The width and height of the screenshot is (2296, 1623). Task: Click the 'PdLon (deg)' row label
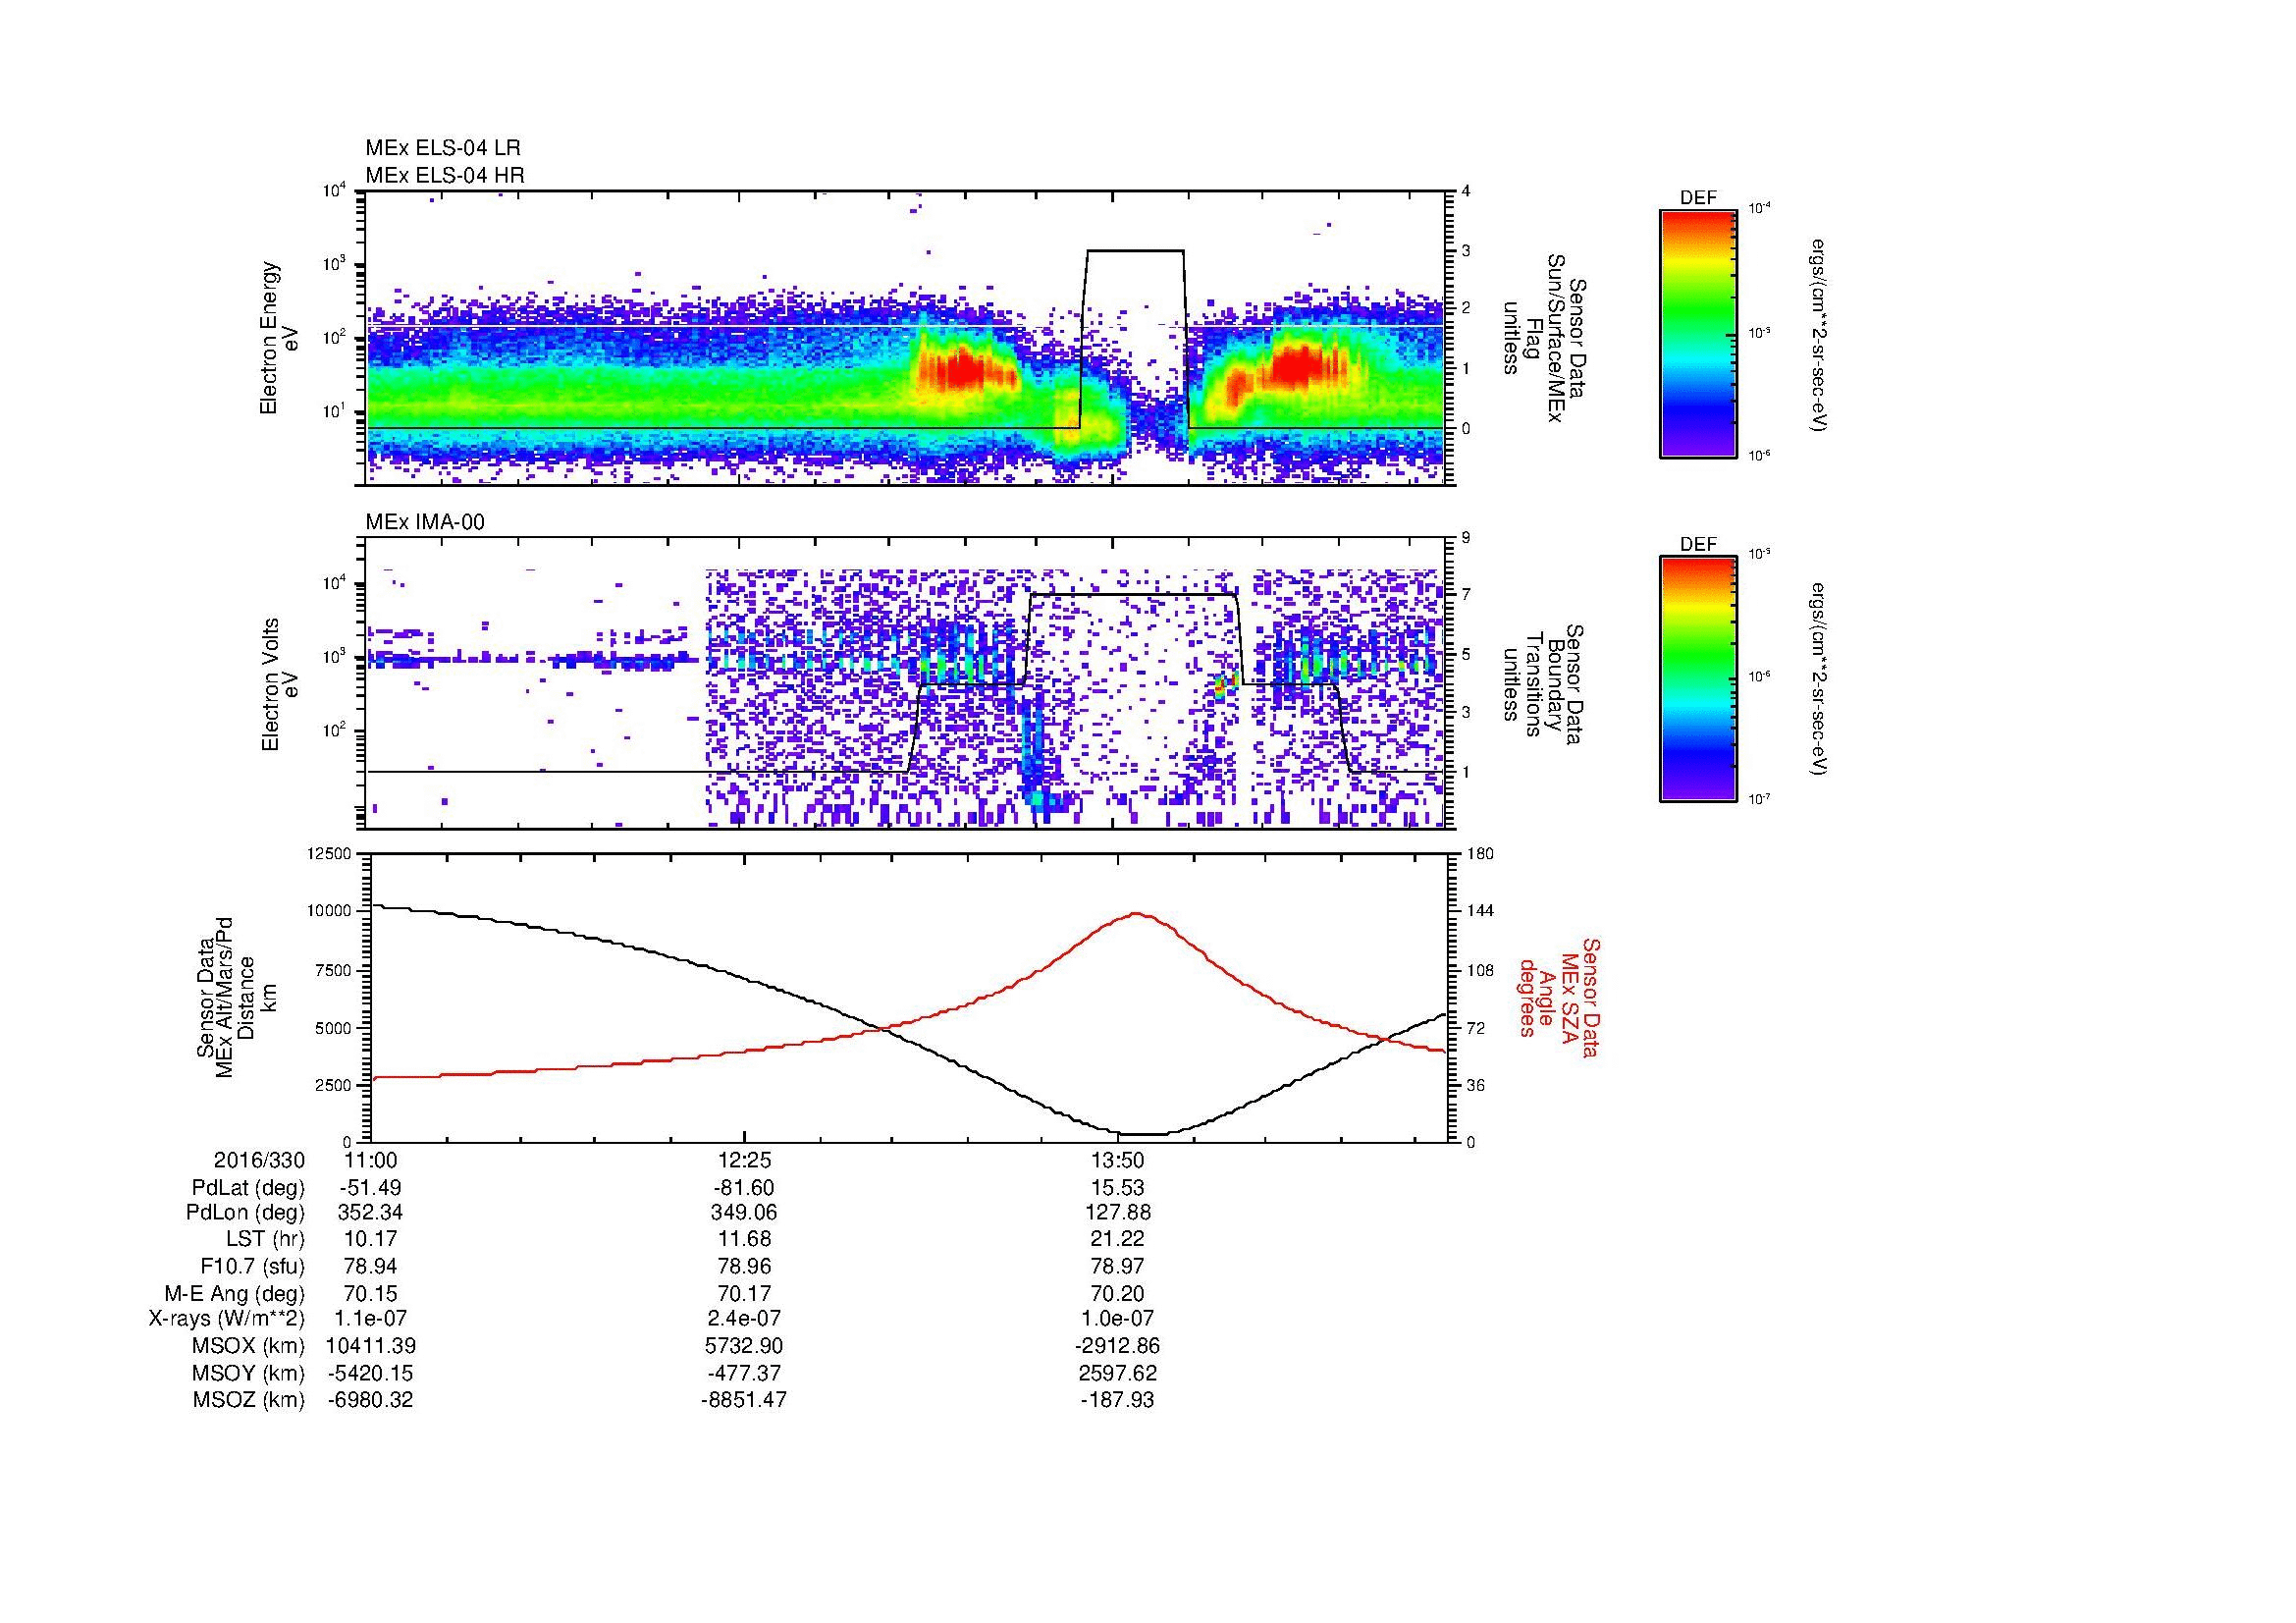click(245, 1213)
